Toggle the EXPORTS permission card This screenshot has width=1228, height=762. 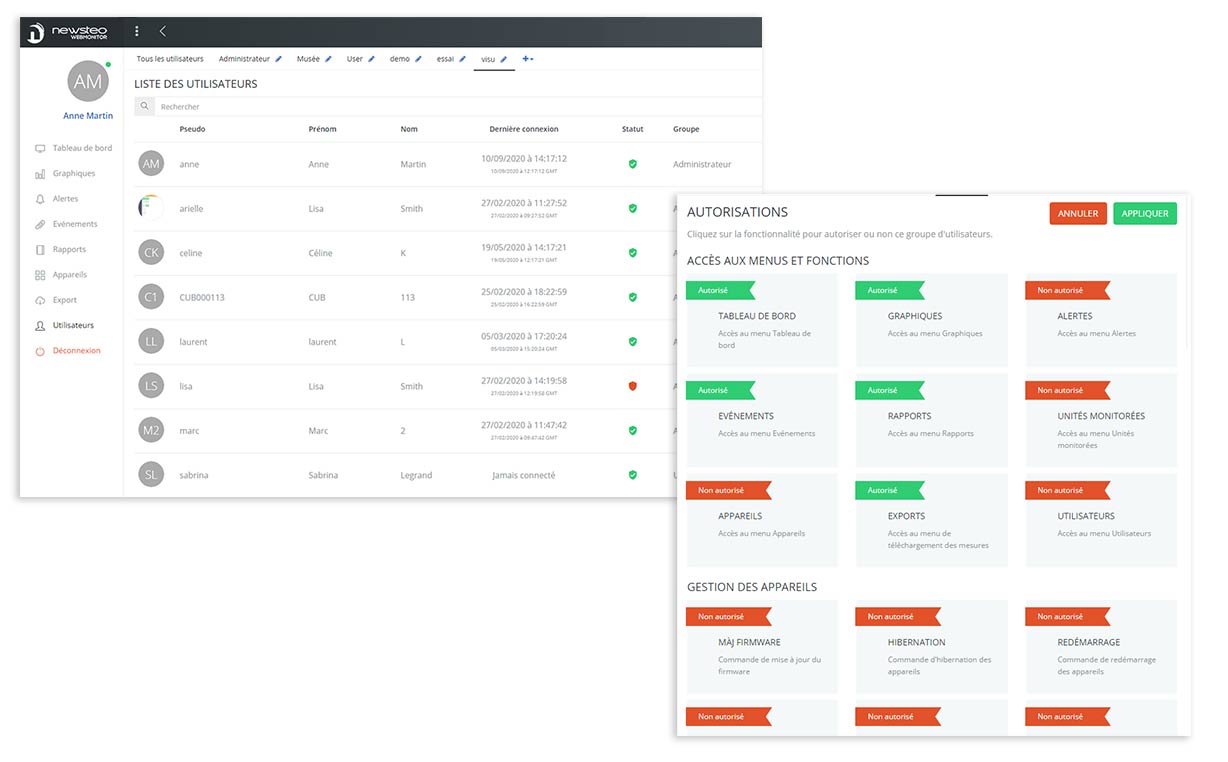coord(931,521)
